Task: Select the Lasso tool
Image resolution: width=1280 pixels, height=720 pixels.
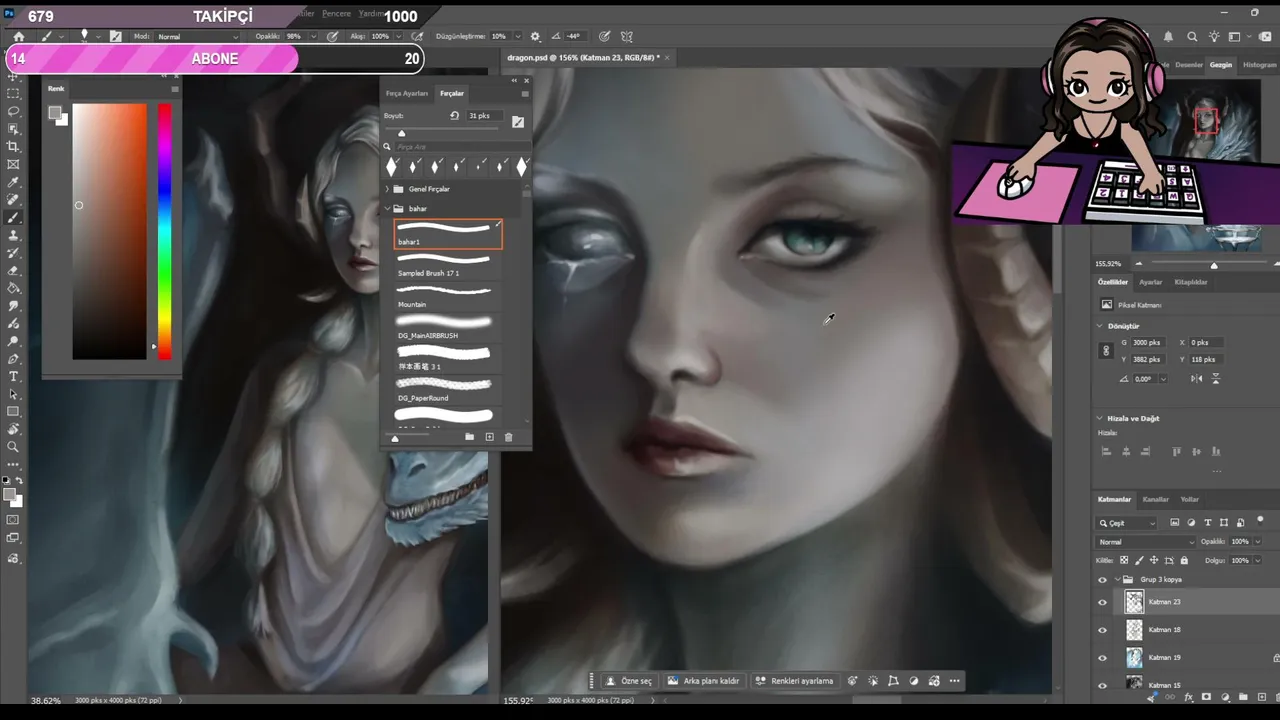Action: click(13, 111)
